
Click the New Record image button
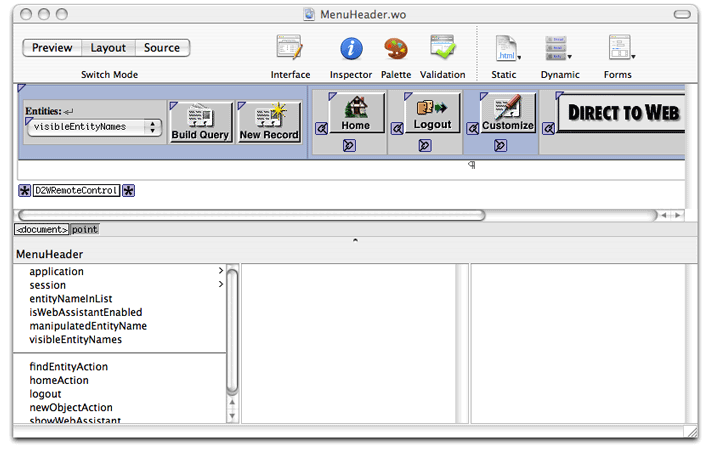tap(269, 122)
